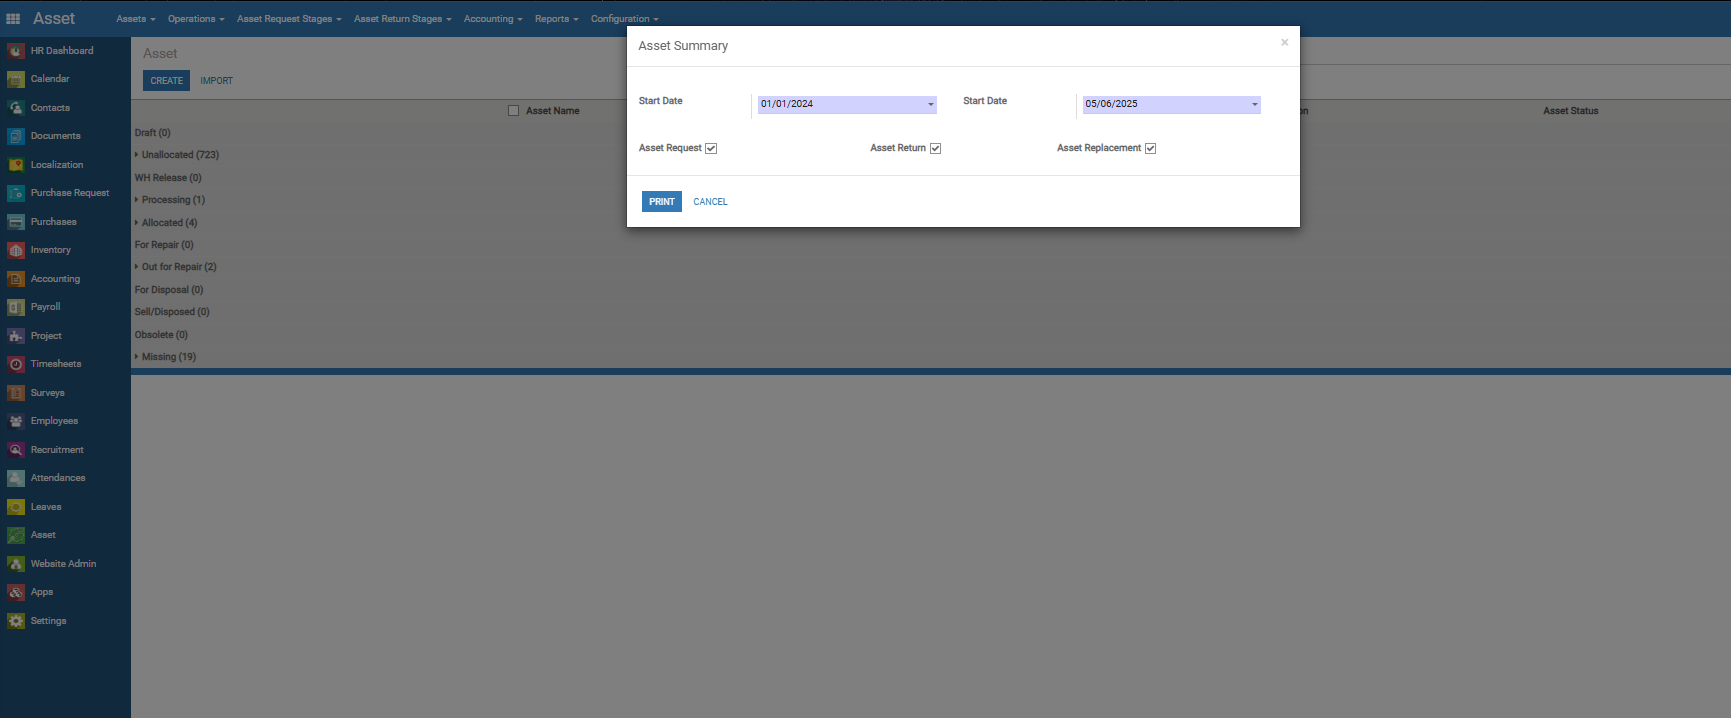Image resolution: width=1731 pixels, height=718 pixels.
Task: Click the Cancel link in dialog
Action: pyautogui.click(x=710, y=202)
